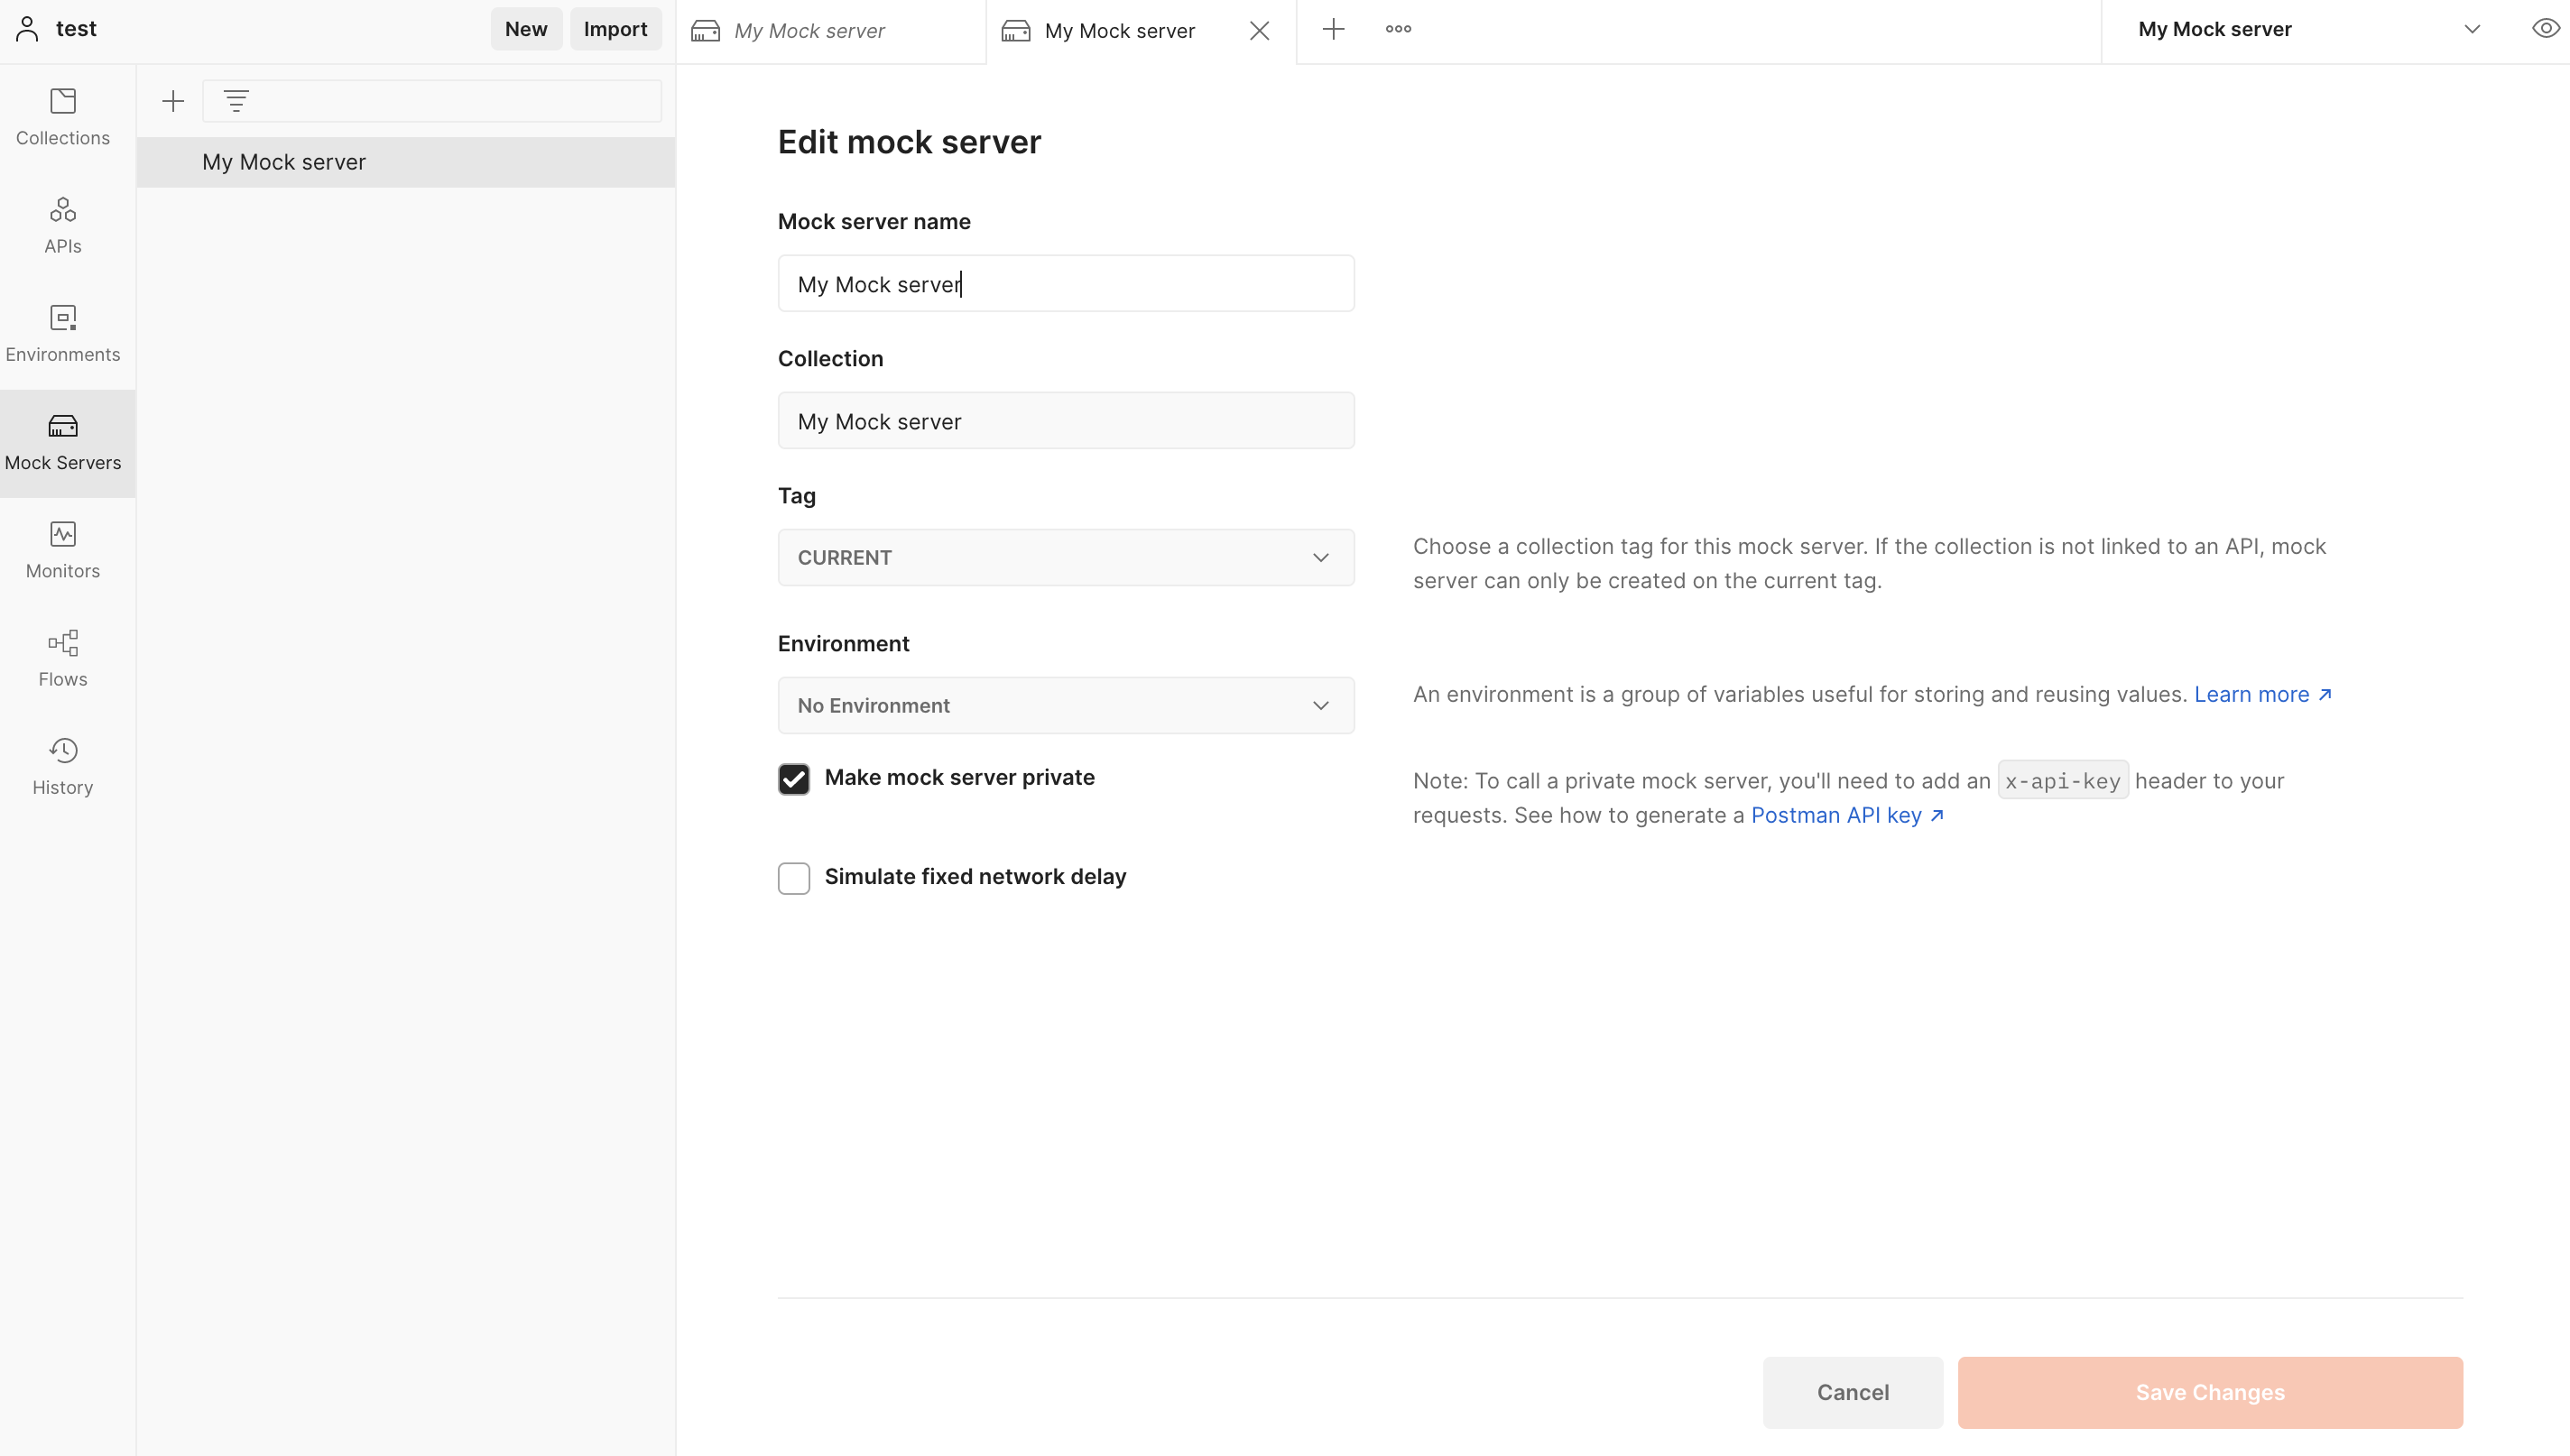Click the filter icon in sidebar search

point(236,101)
